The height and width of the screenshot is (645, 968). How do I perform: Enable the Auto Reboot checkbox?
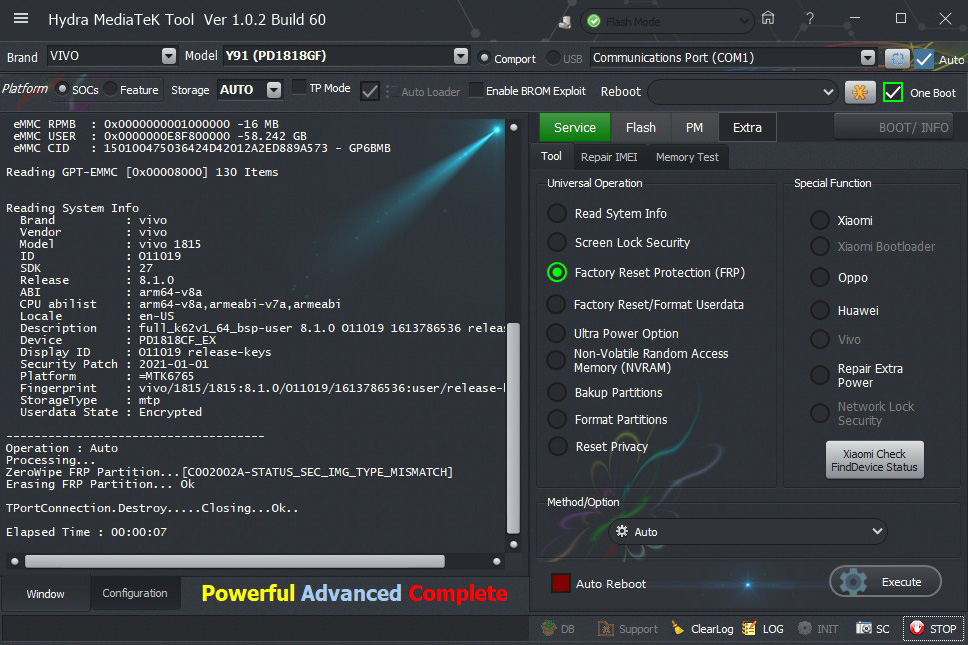tap(561, 583)
